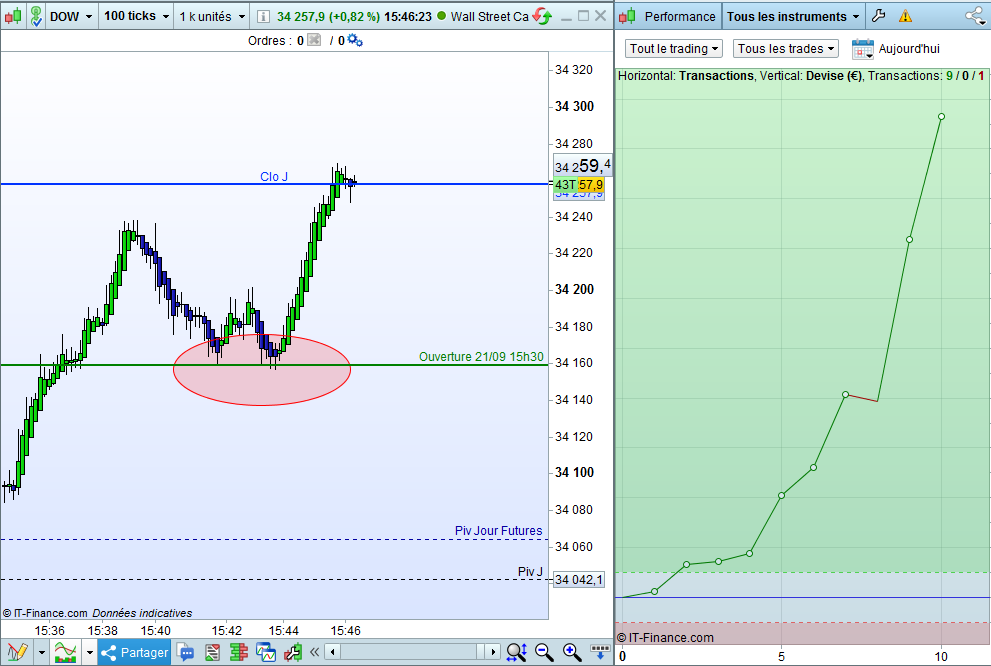
Task: Click the instrument info 'i' icon
Action: (x=264, y=16)
